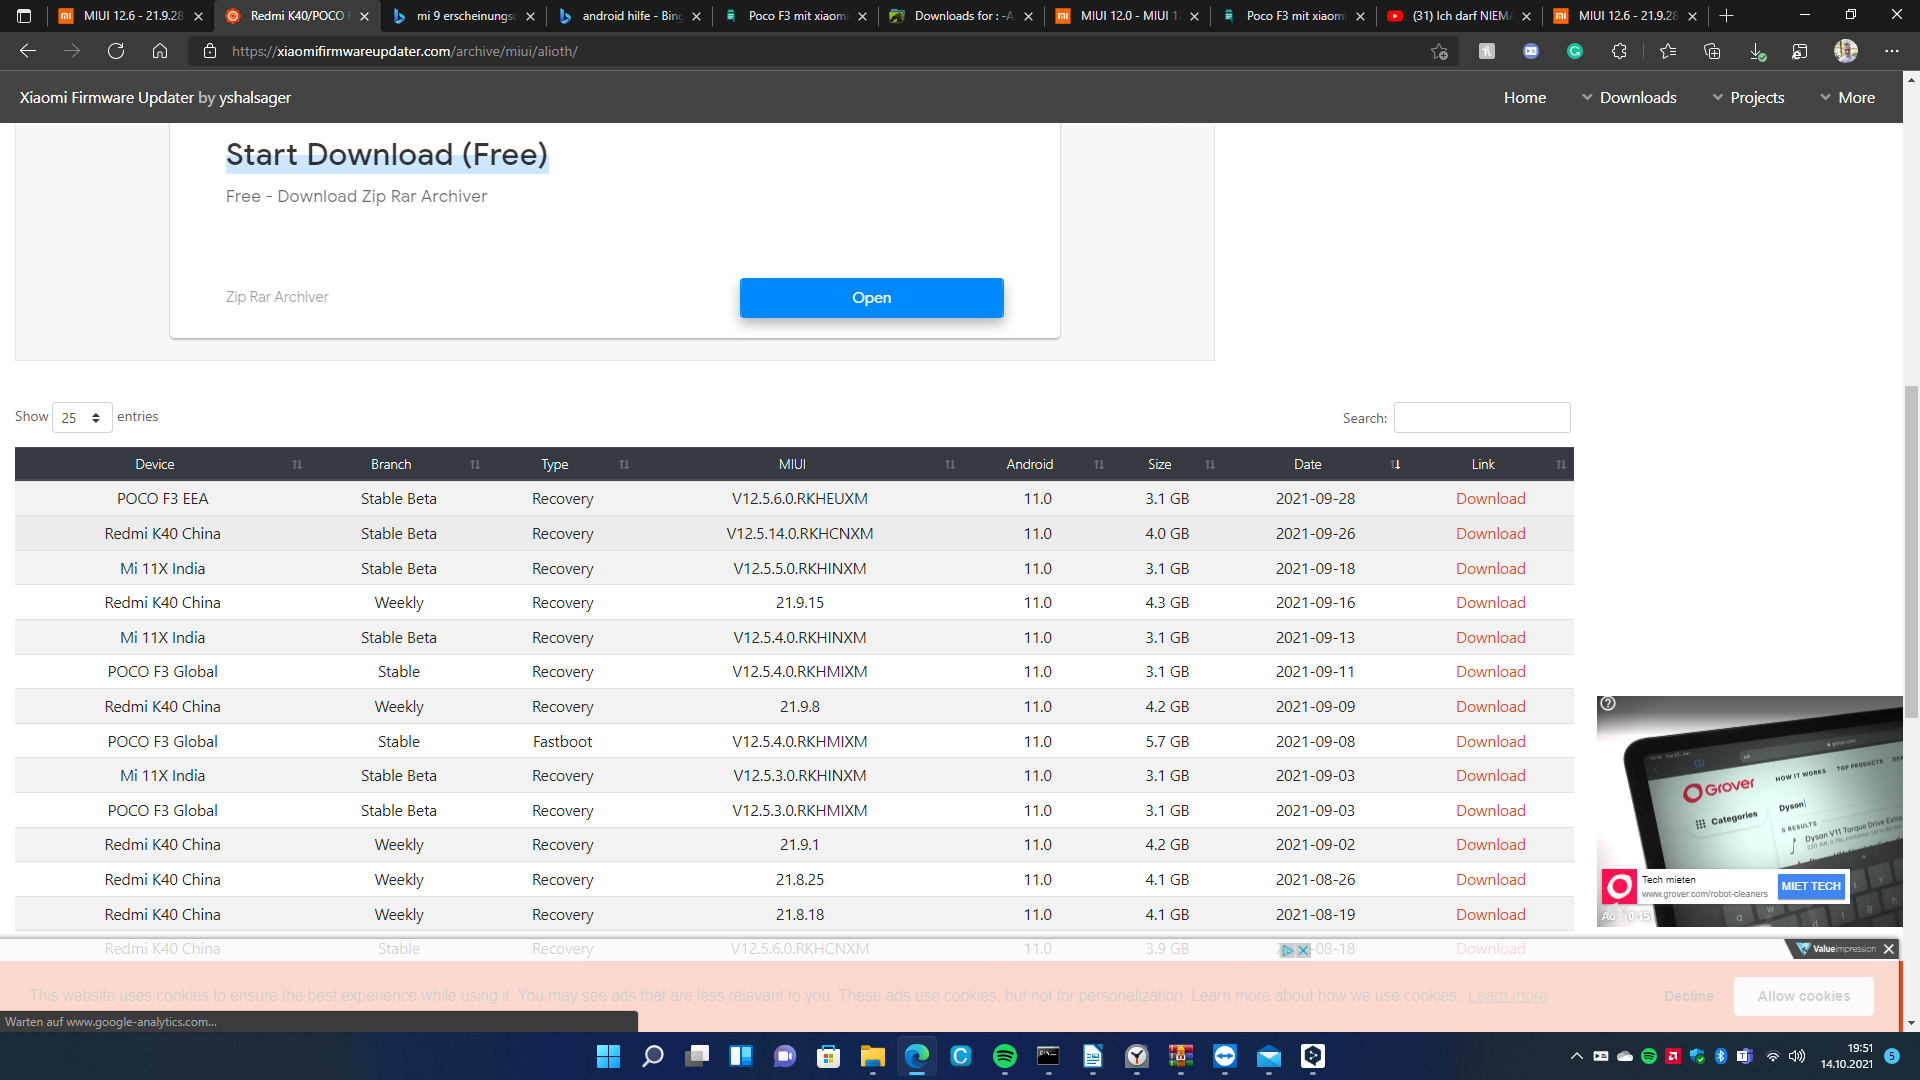Open the Favorites list icon
Viewport: 1920px width, 1080px height.
click(x=1667, y=51)
